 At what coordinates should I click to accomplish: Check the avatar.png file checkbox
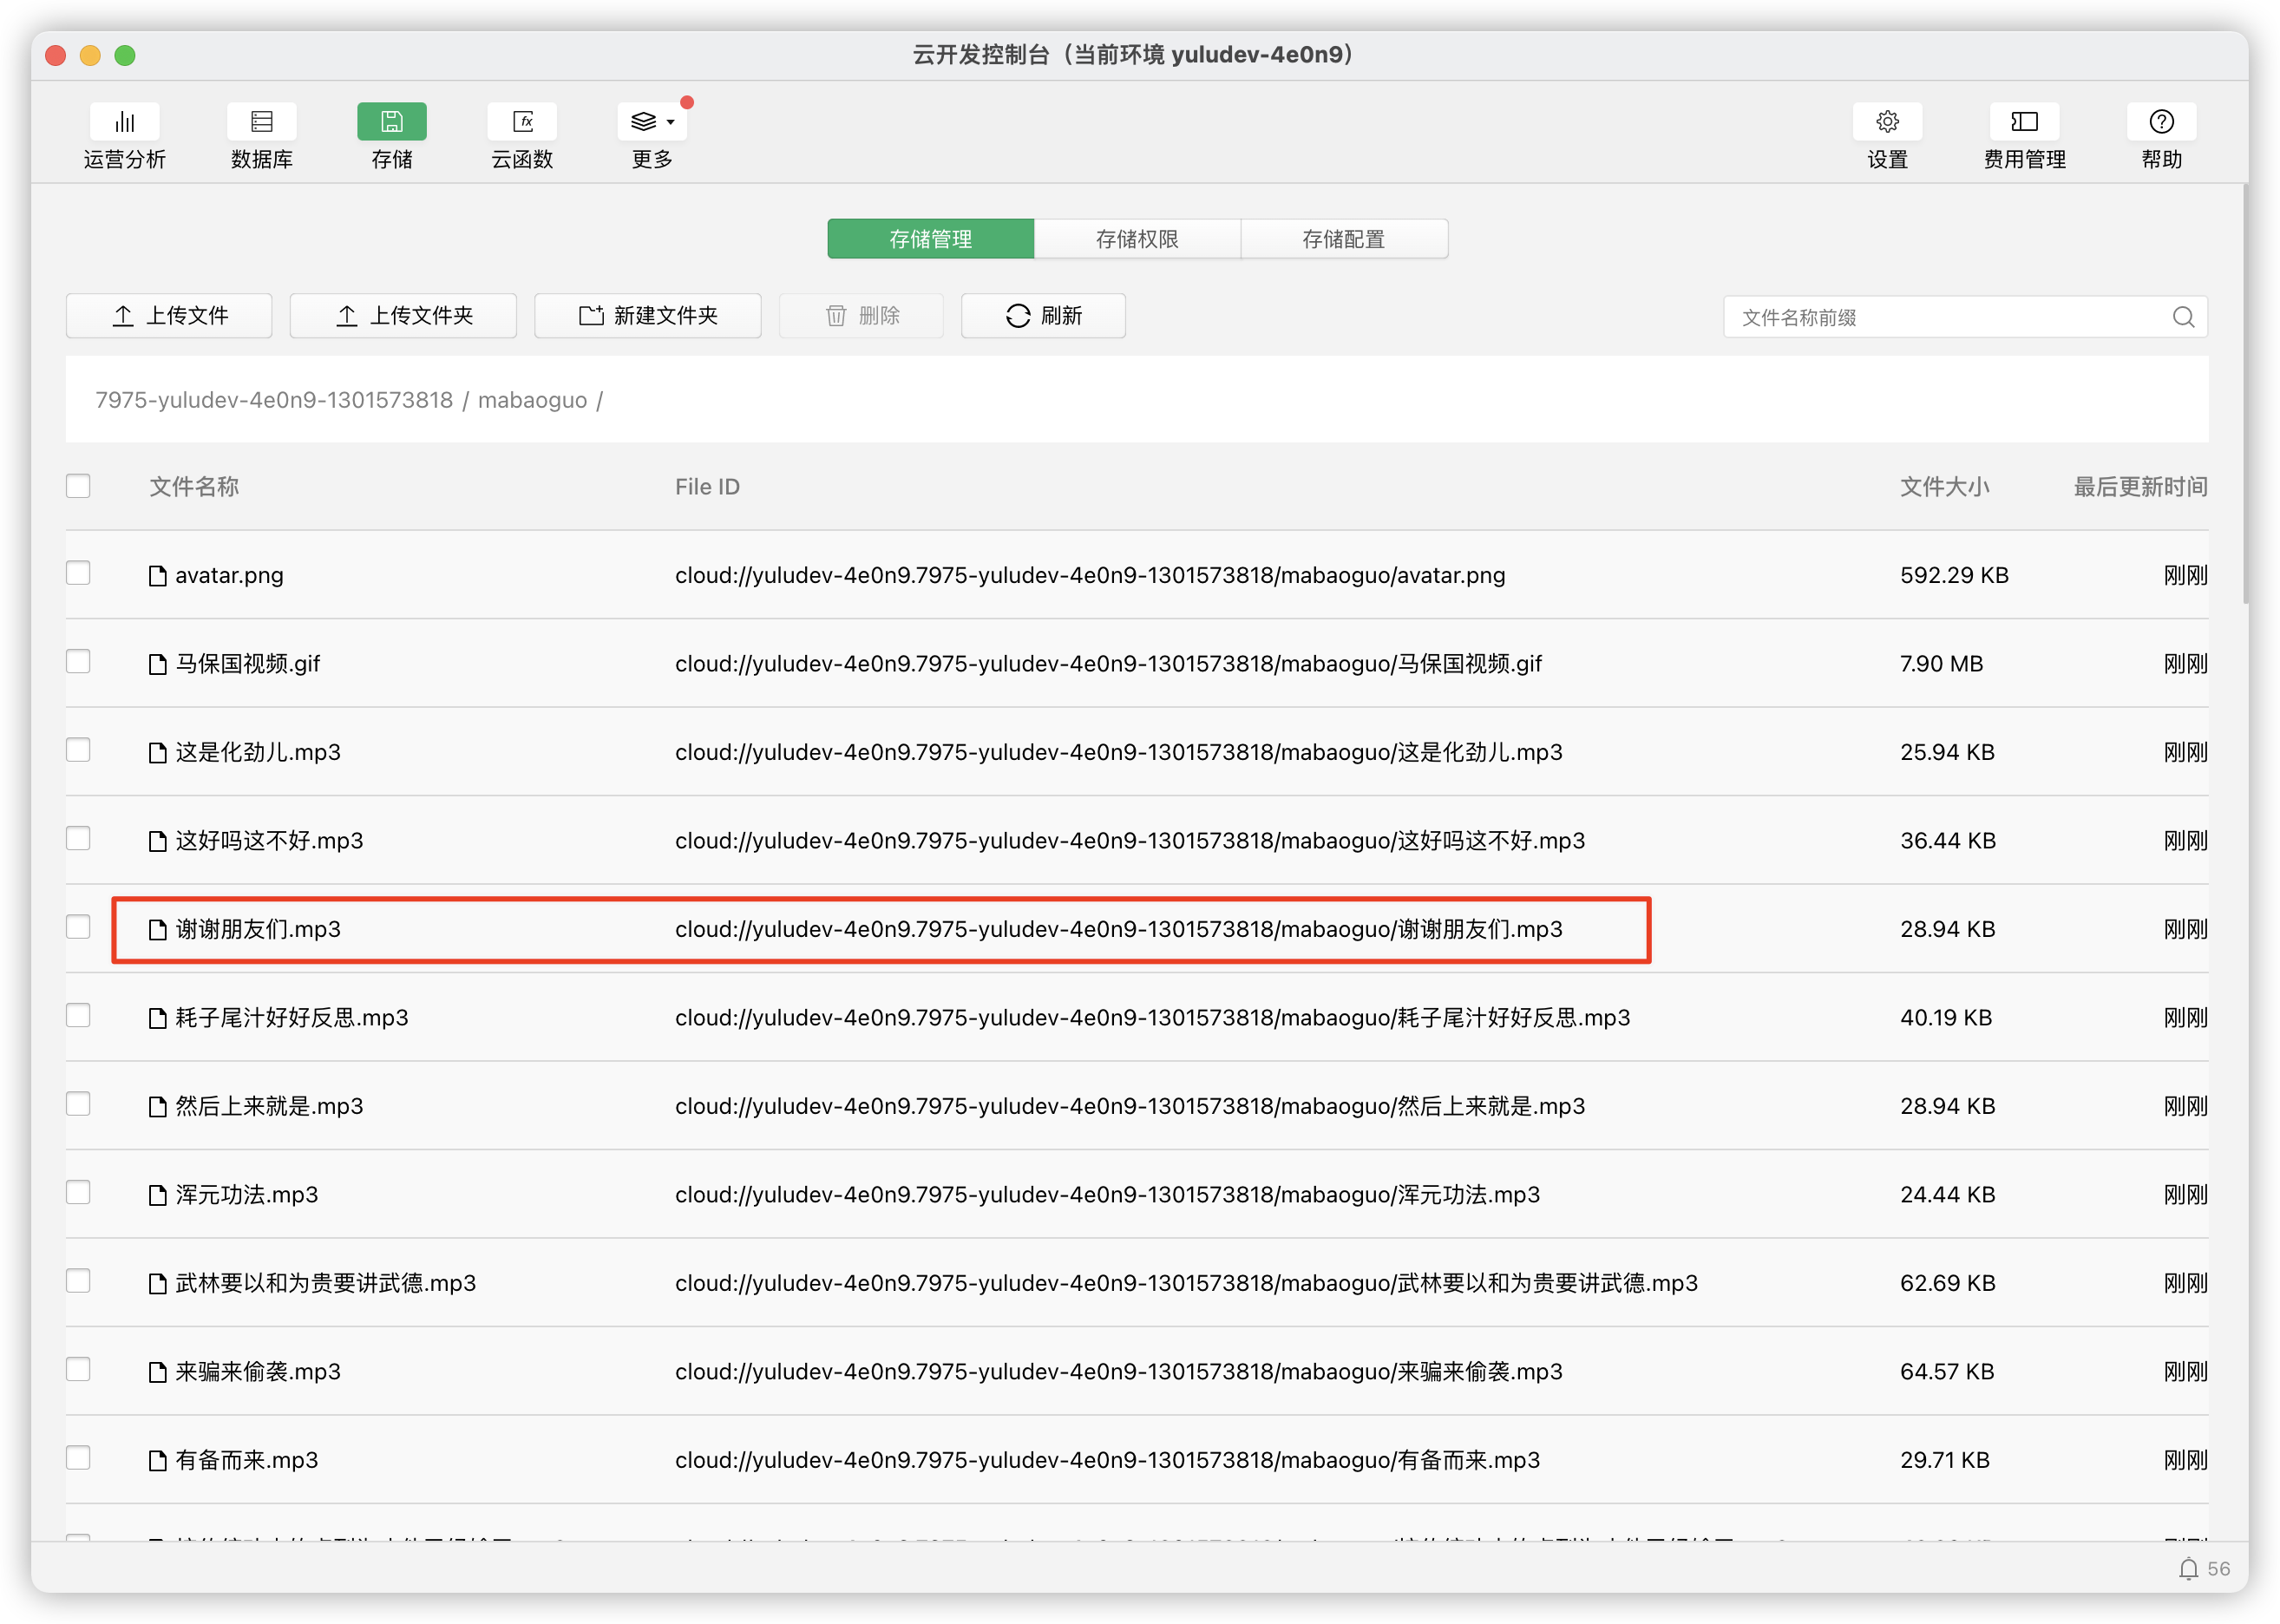pos(78,573)
